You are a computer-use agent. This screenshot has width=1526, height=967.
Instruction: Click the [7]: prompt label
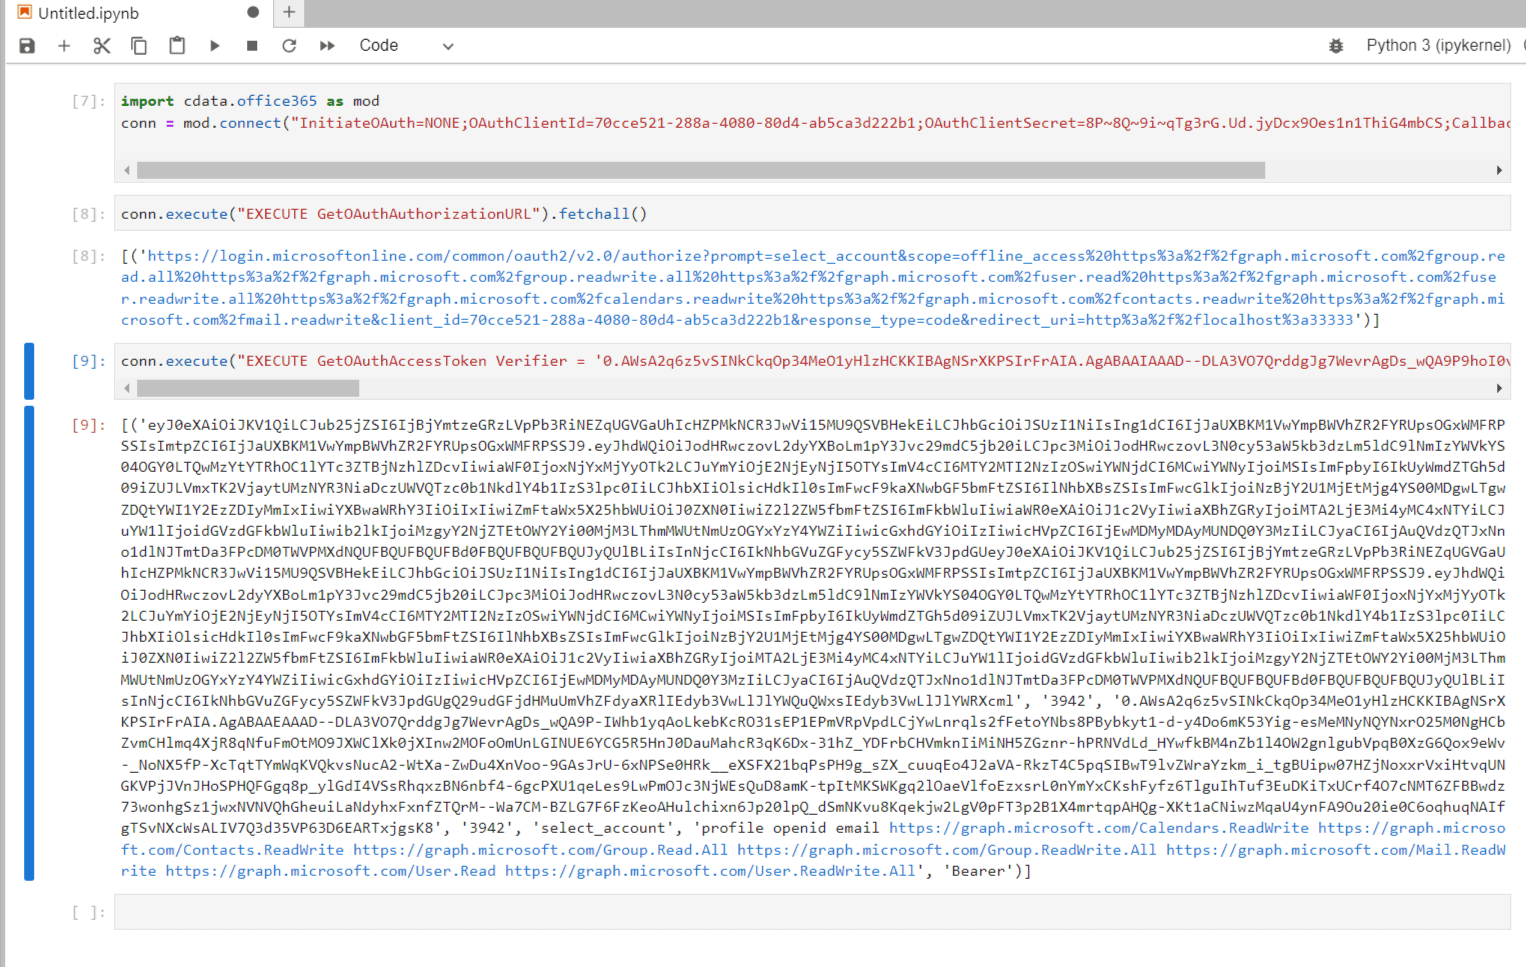88,101
